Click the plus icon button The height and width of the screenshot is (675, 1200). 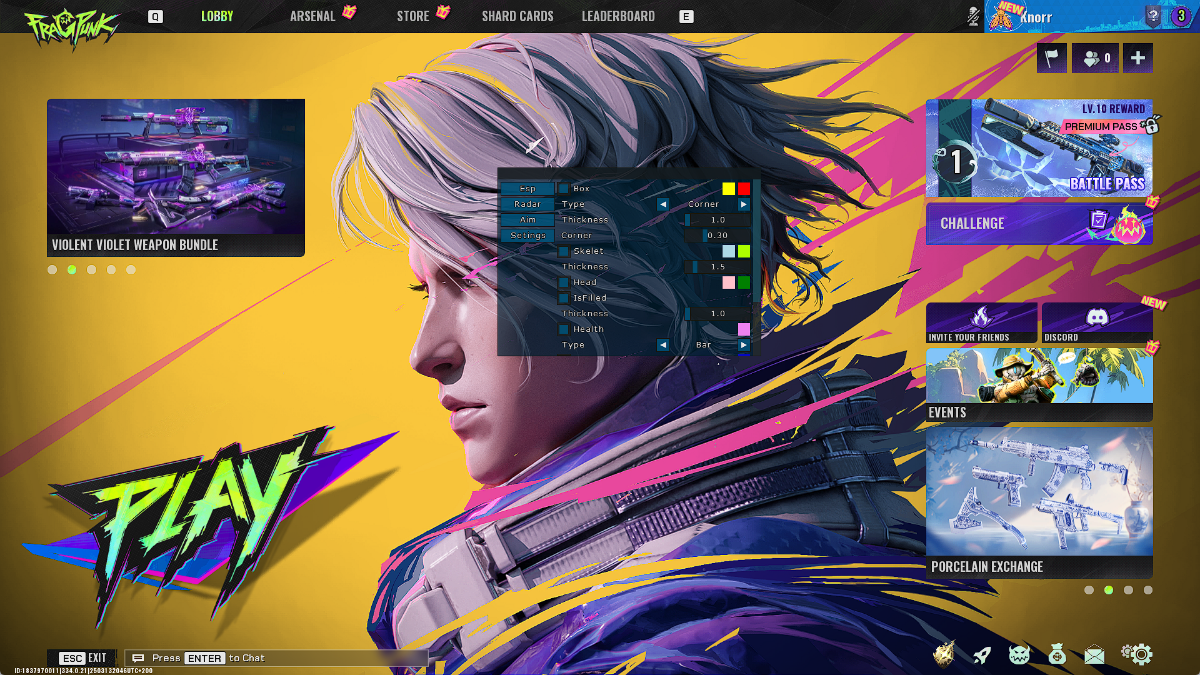tap(1138, 58)
